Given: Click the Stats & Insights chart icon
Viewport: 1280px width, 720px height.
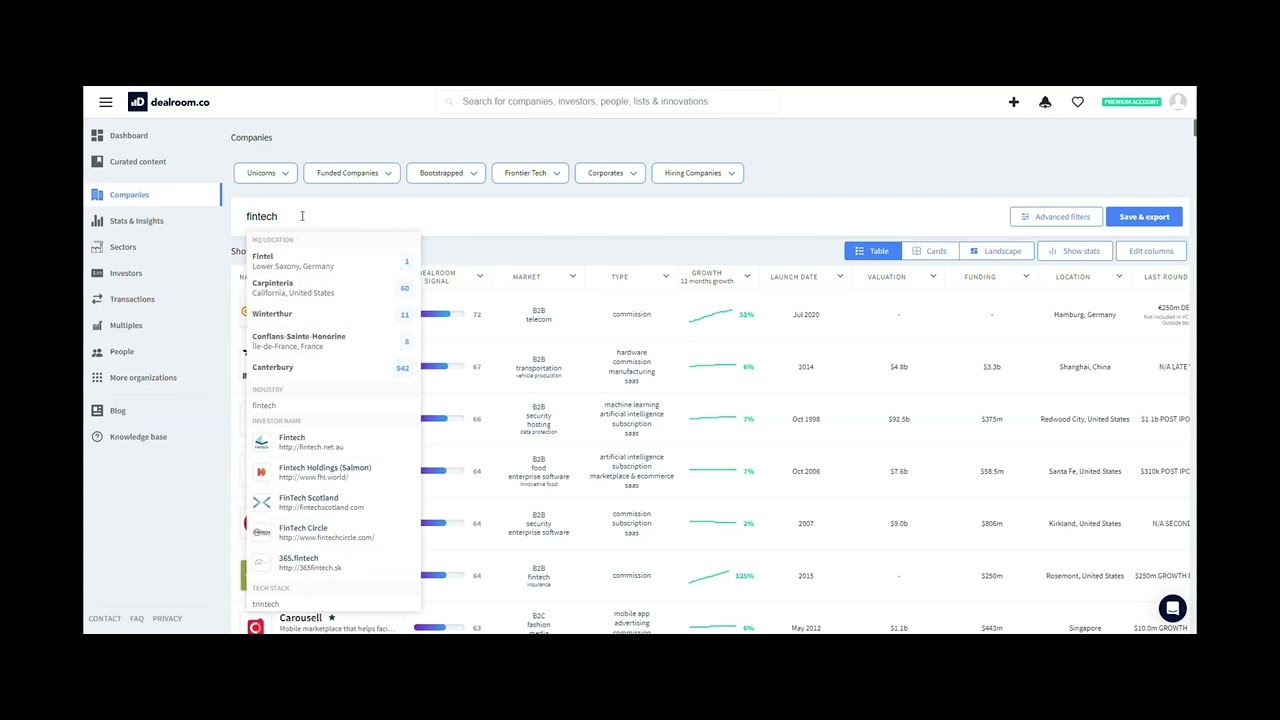Looking at the screenshot, I should pos(97,221).
